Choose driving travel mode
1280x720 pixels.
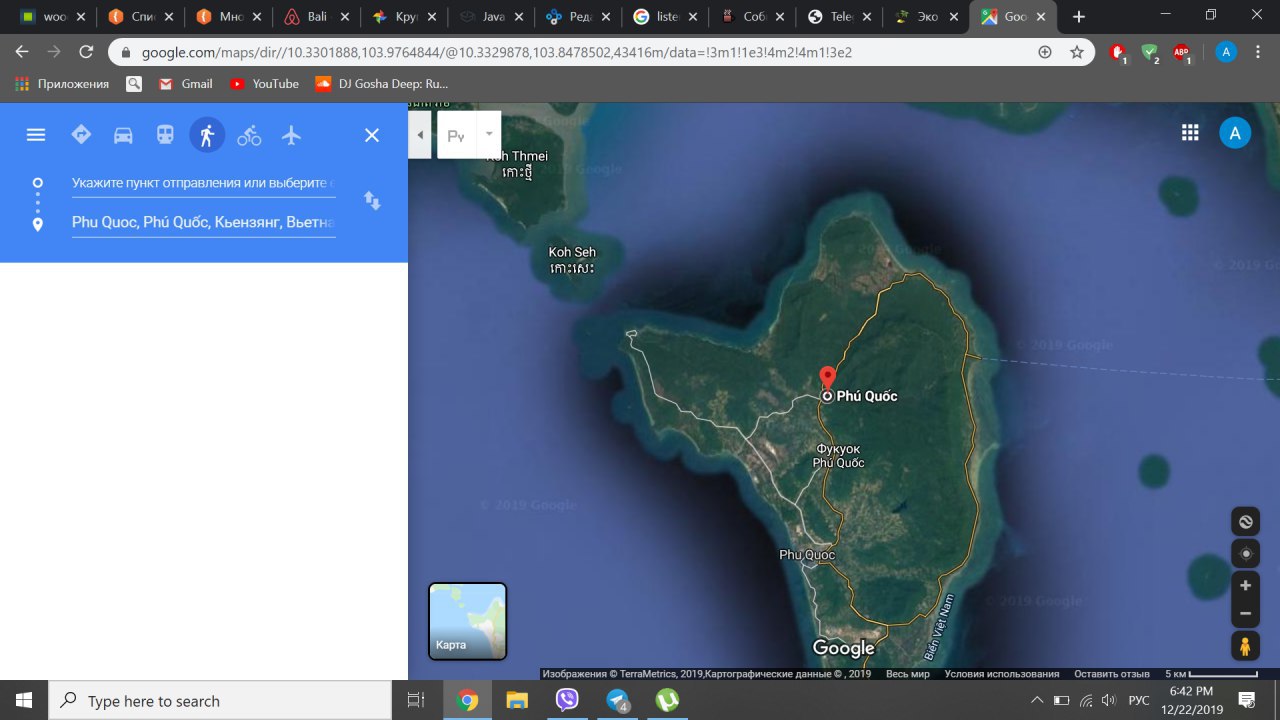123,135
